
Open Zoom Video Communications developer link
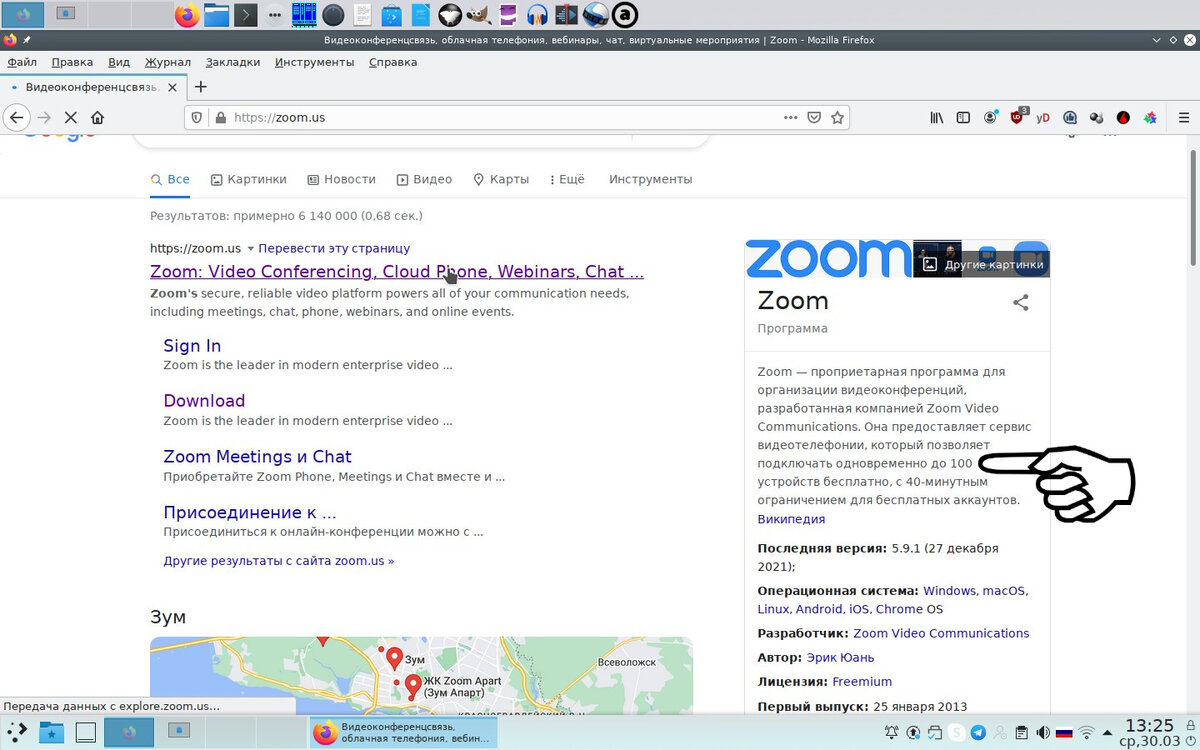coord(941,633)
